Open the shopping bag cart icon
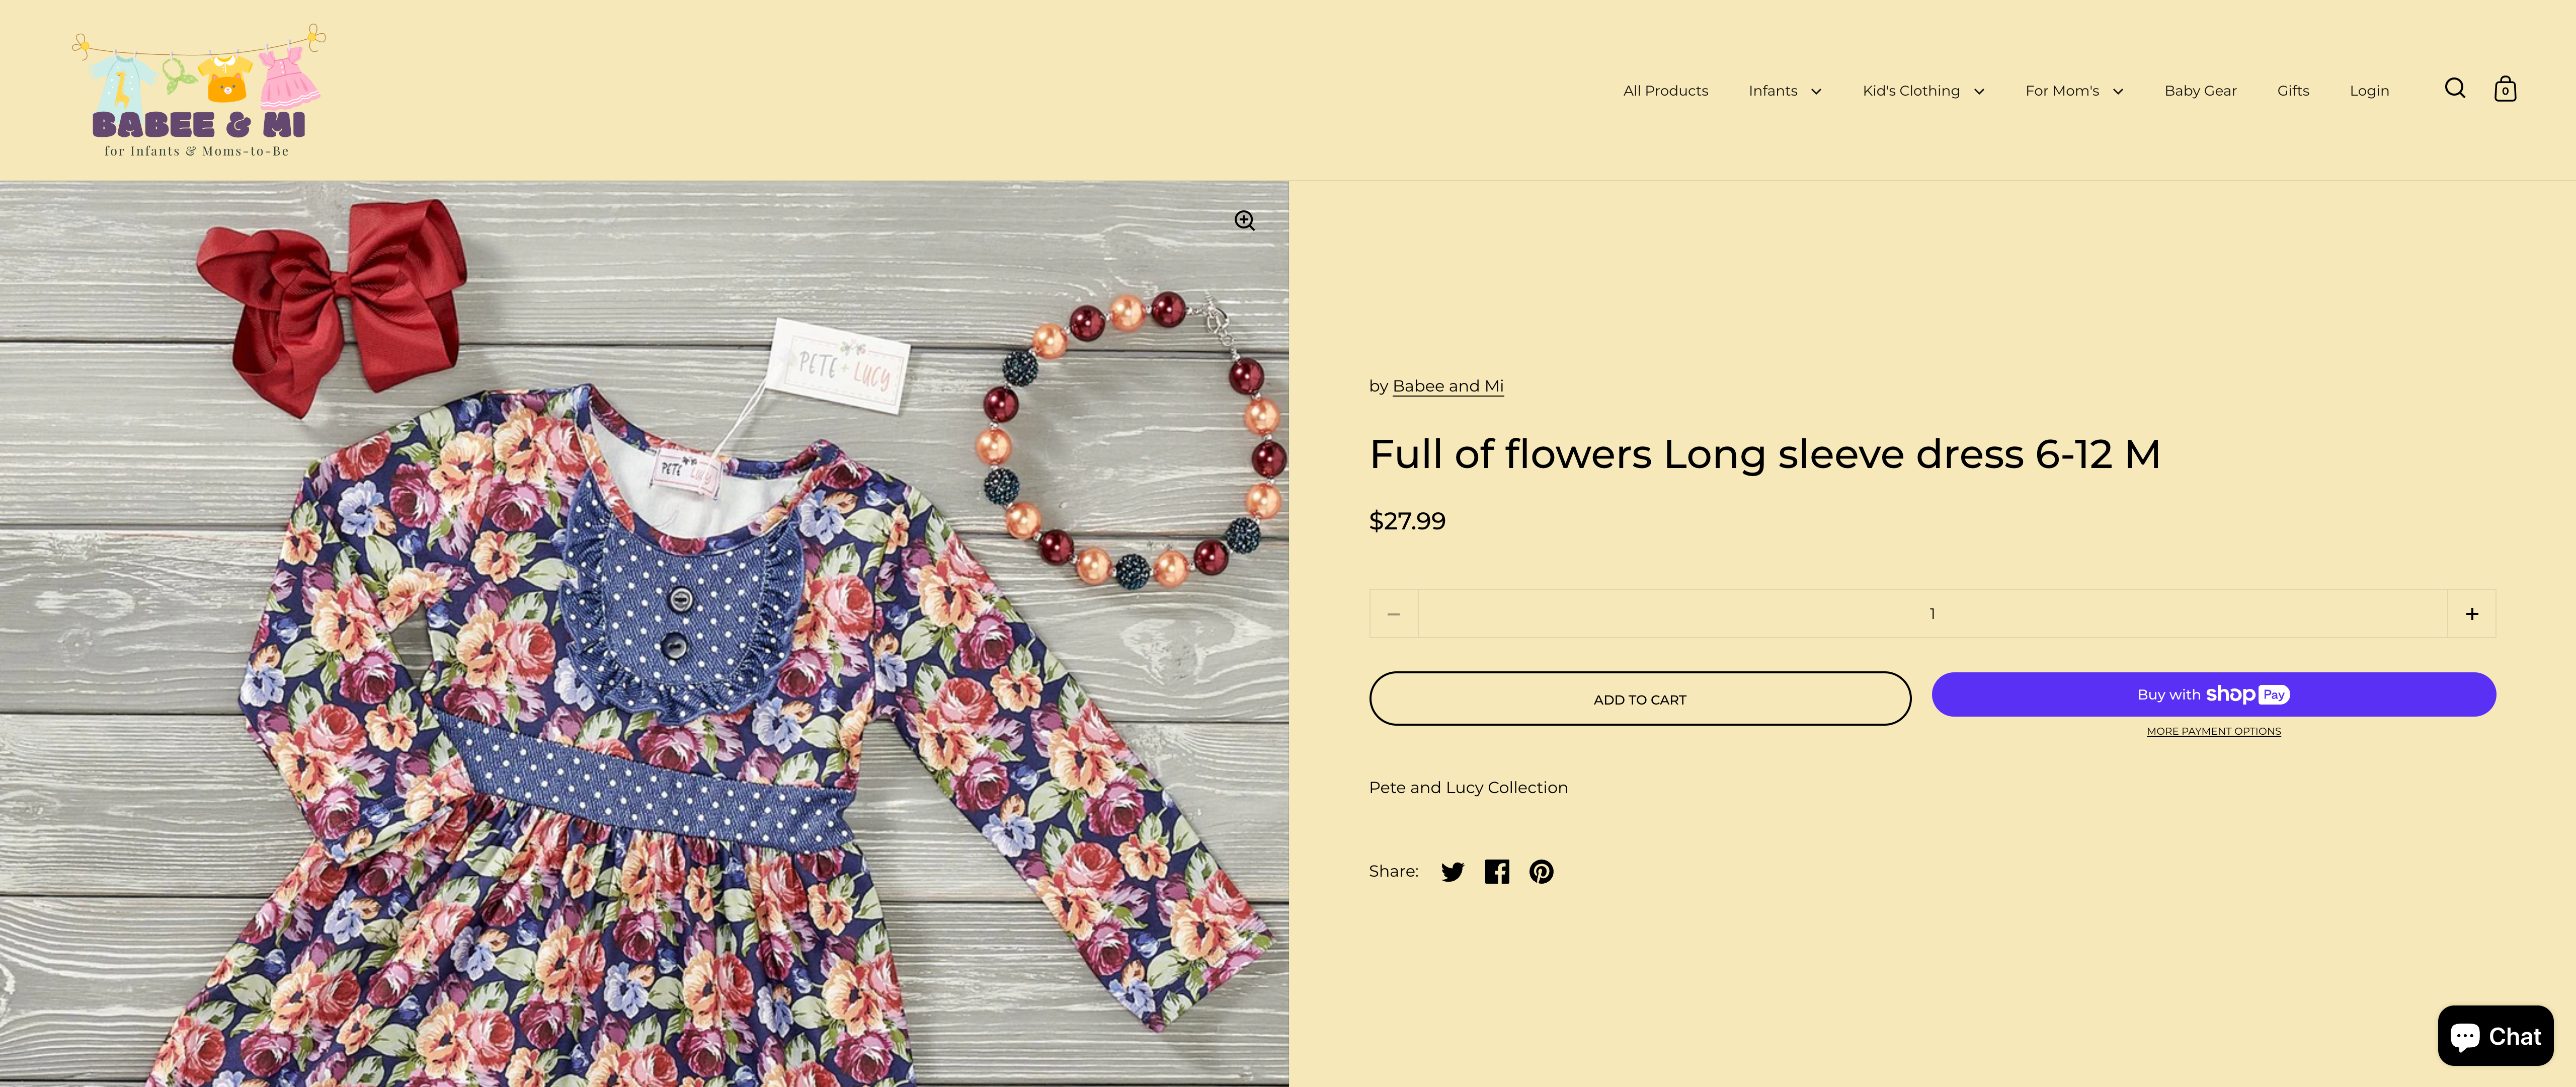This screenshot has width=2576, height=1087. coord(2505,89)
